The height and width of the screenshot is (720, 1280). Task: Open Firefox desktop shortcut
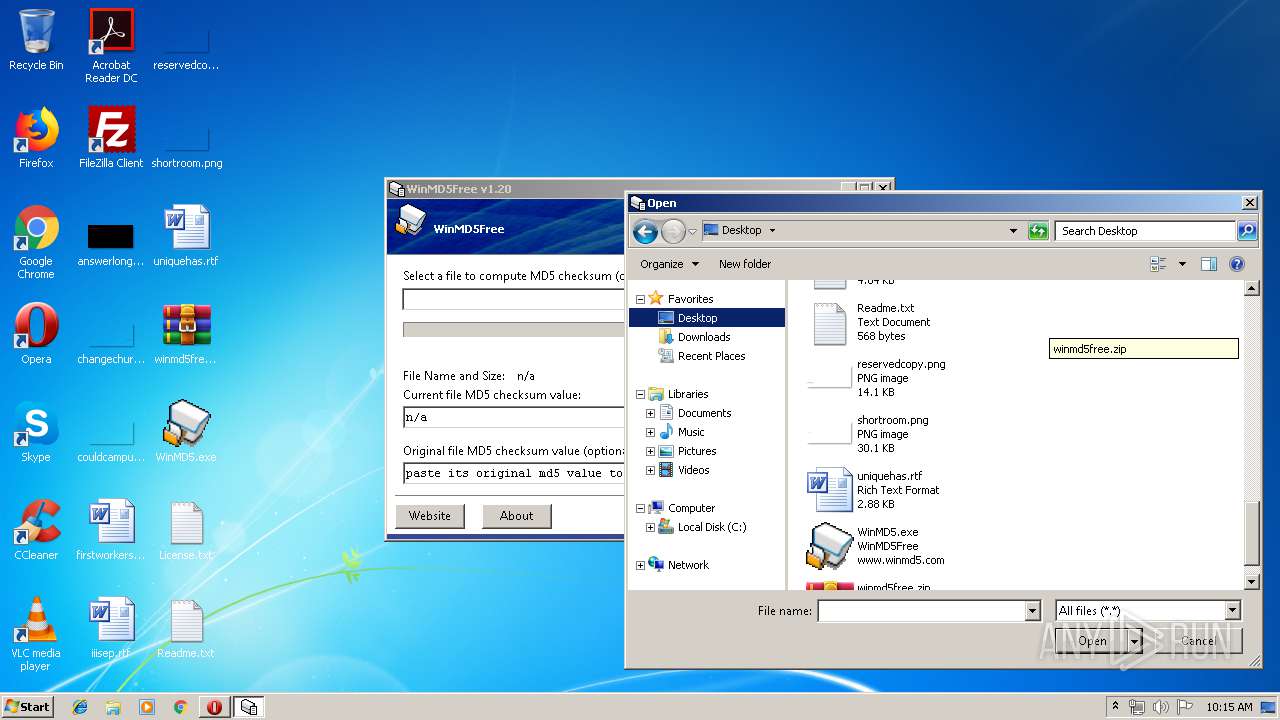(36, 138)
